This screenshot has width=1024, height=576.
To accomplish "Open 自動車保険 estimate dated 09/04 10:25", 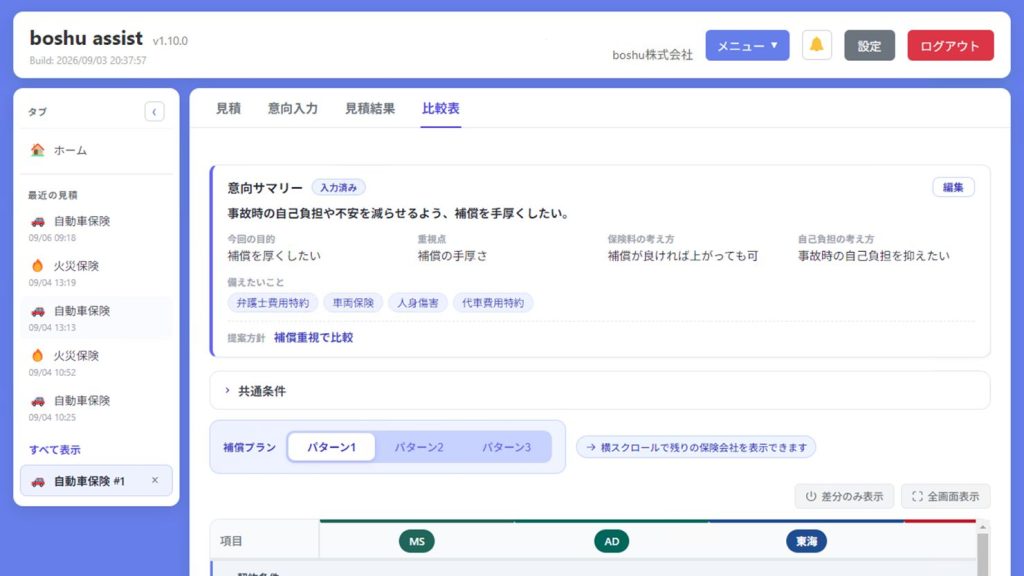I will click(96, 408).
